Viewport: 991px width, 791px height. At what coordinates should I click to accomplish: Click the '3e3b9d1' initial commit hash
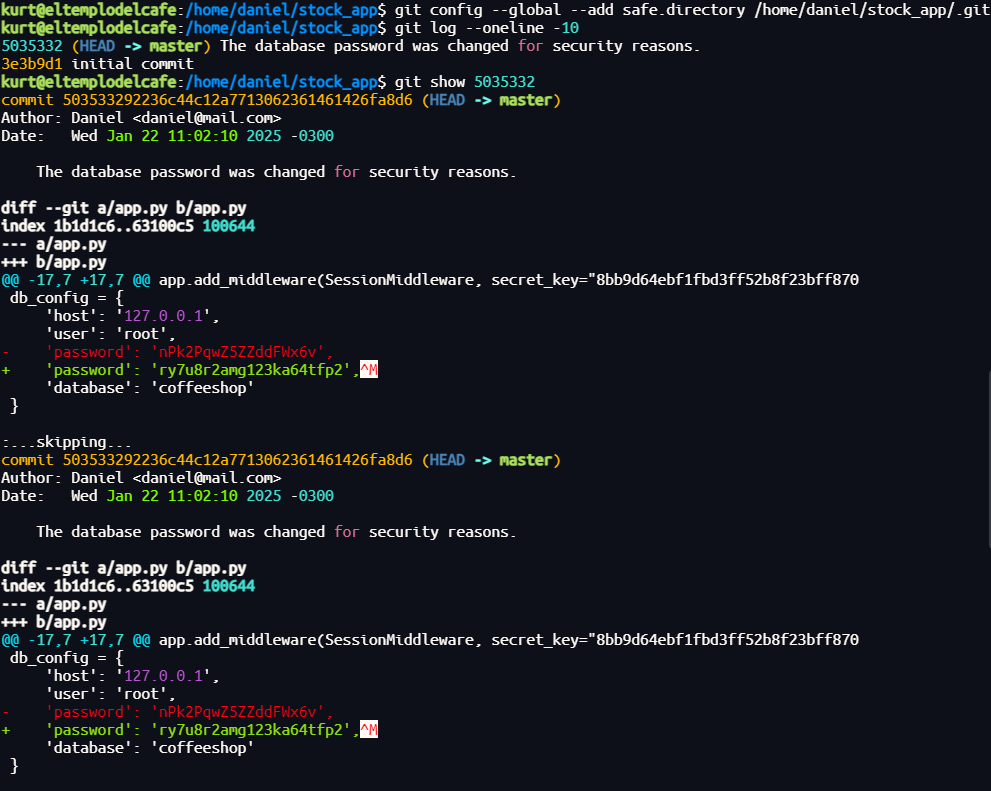[x=32, y=64]
